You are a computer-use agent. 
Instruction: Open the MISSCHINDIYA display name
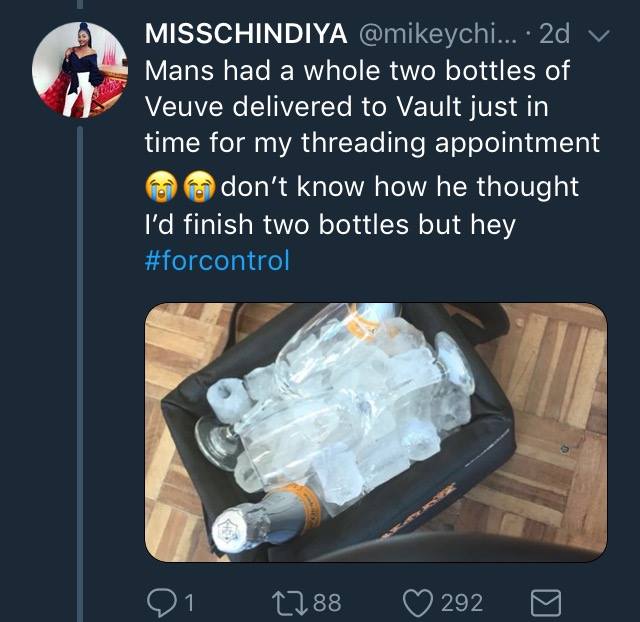point(246,33)
